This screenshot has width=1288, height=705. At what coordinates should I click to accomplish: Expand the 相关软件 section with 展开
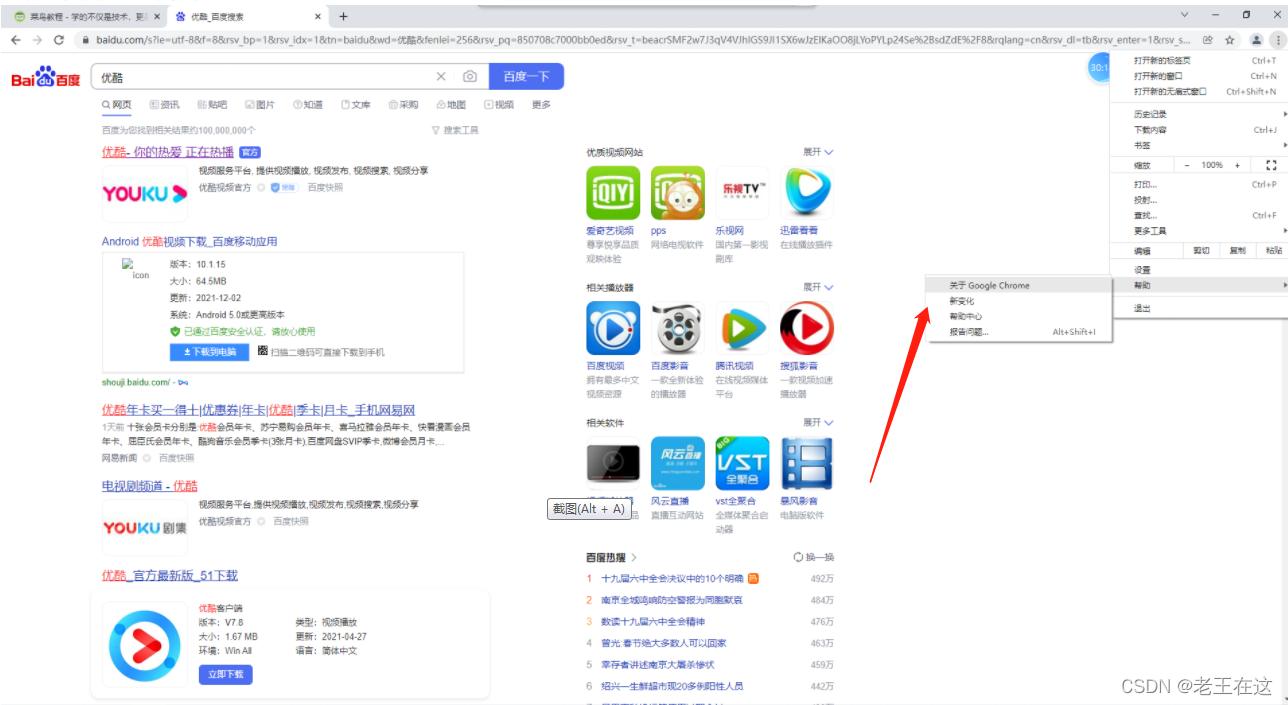(818, 422)
